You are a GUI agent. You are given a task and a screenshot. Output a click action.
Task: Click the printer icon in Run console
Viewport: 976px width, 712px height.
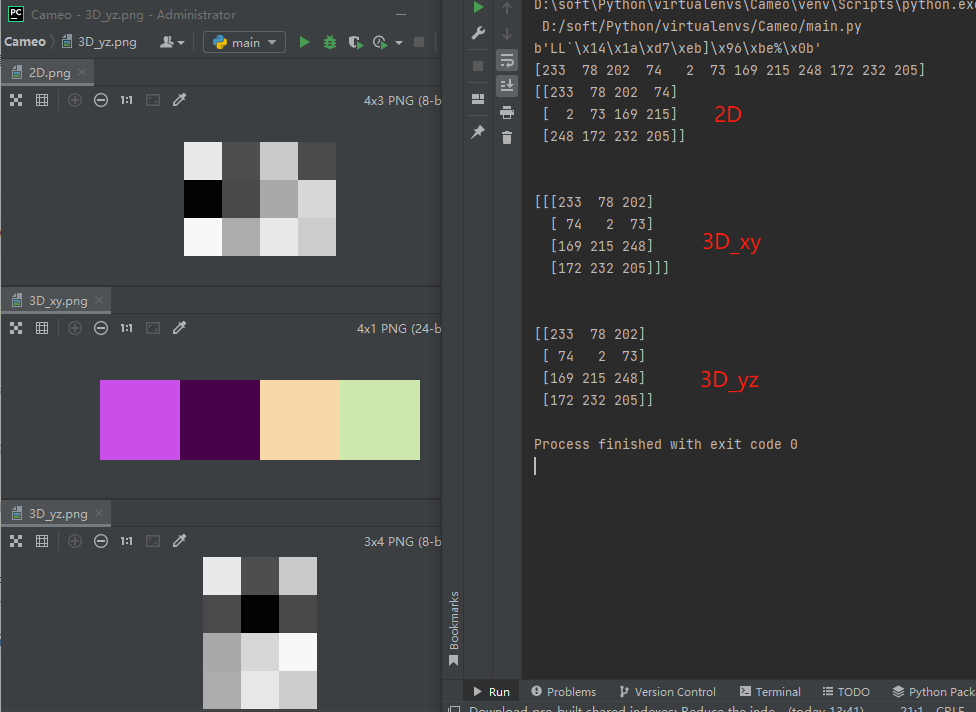pos(507,112)
